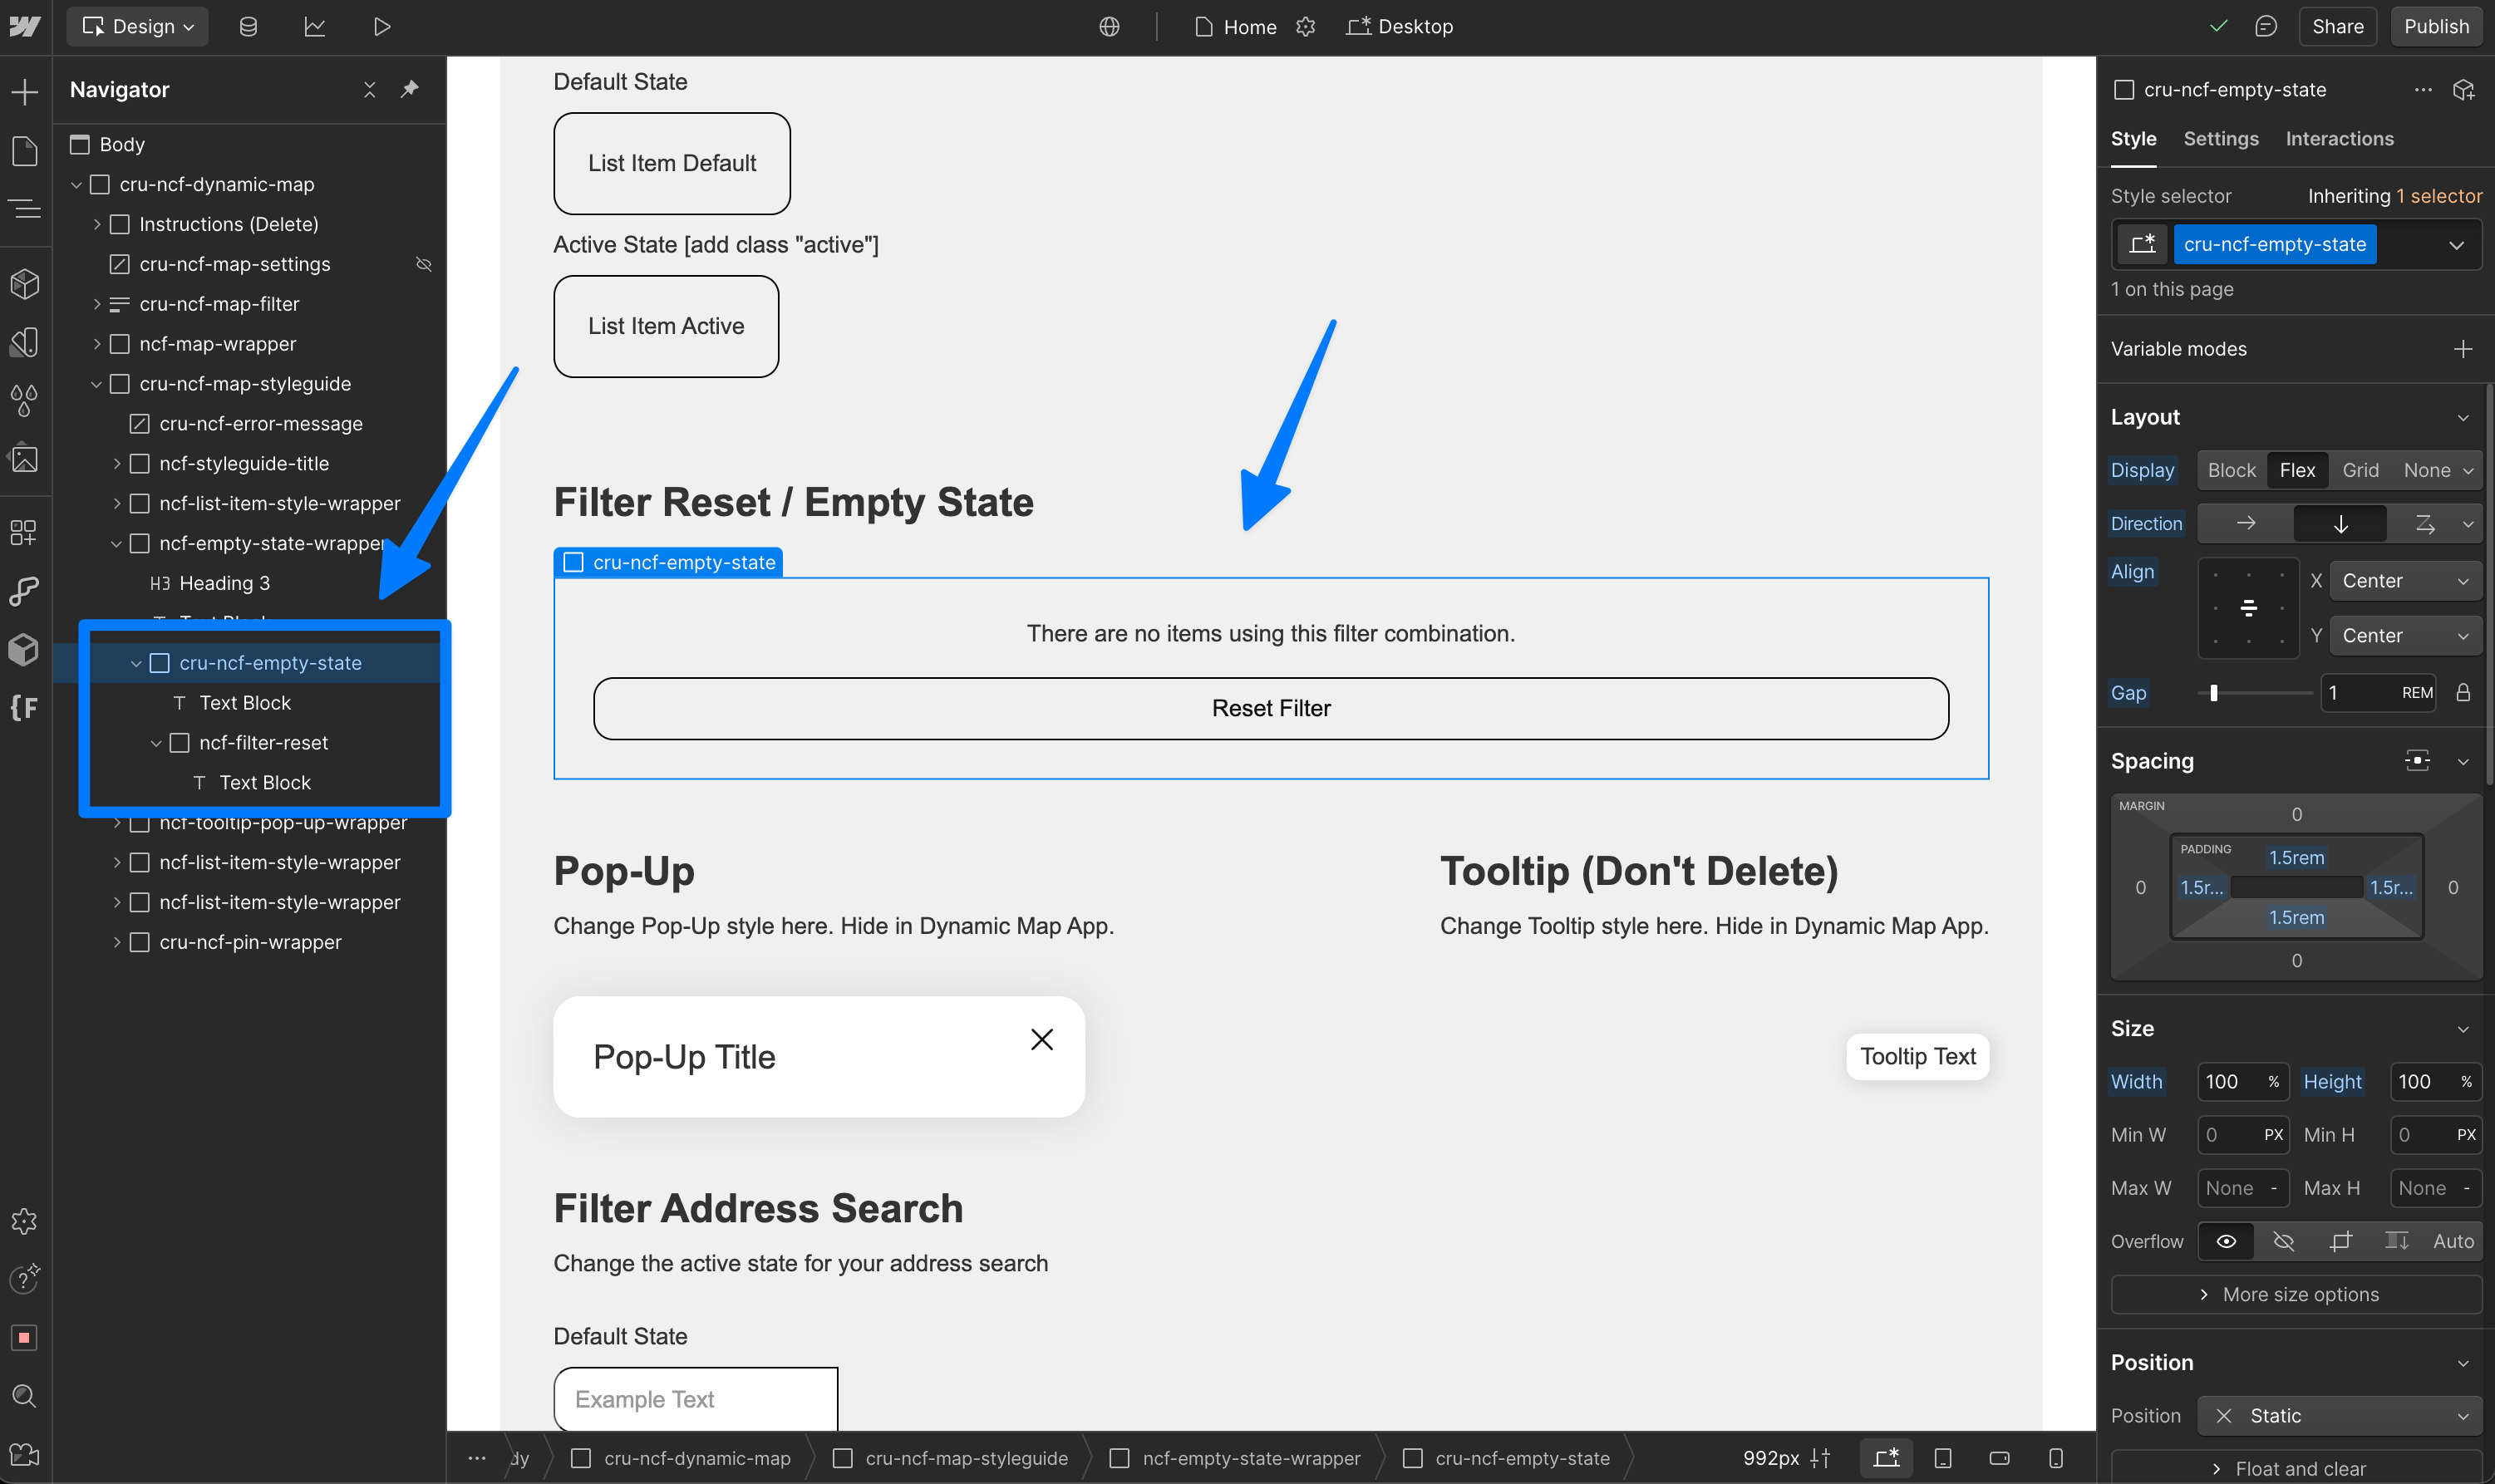Viewport: 2495px width, 1484px height.
Task: Close the Pop-Up with X
Action: [1042, 1040]
